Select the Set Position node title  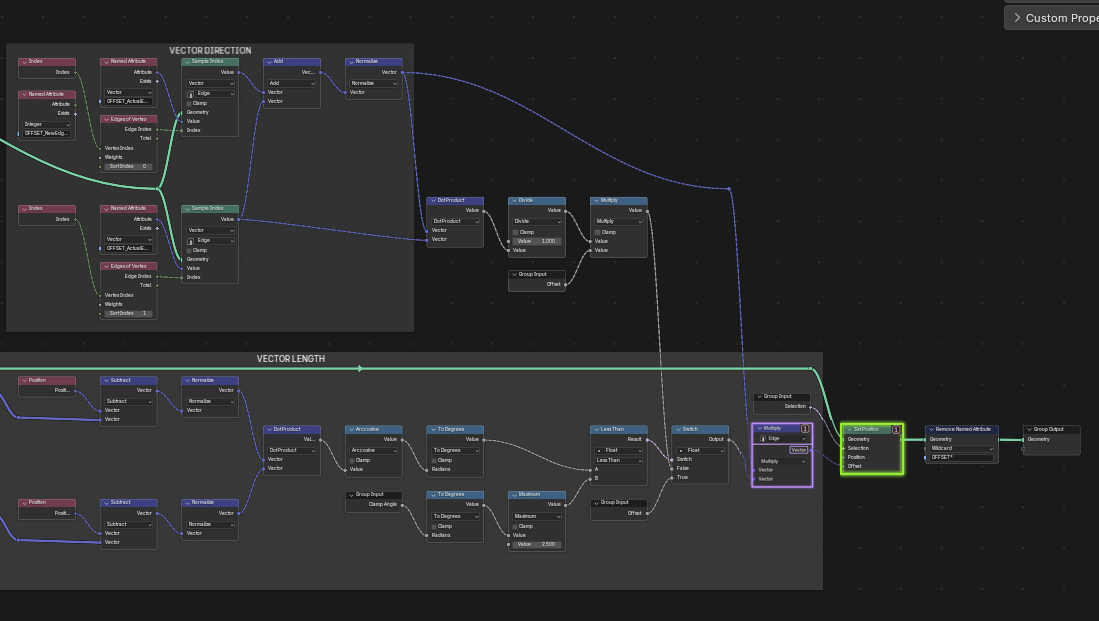[x=866, y=429]
